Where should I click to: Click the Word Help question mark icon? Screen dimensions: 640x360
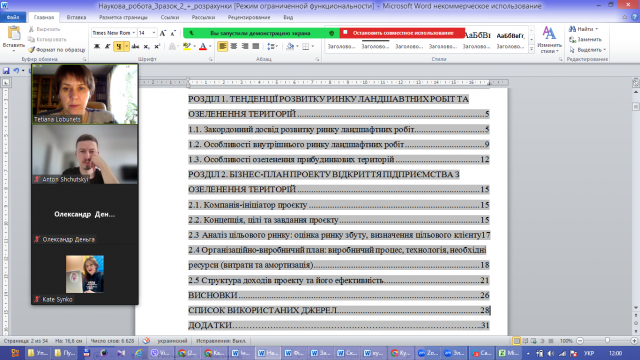pos(634,17)
